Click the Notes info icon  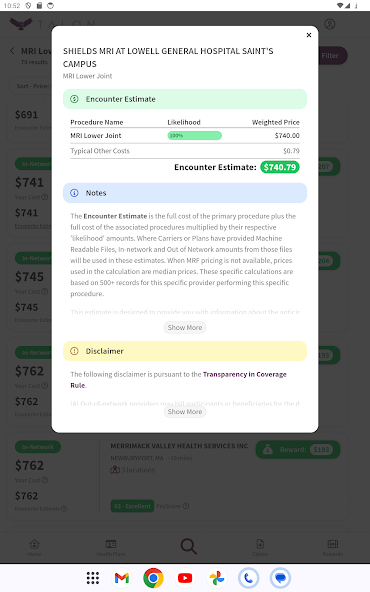(x=74, y=193)
